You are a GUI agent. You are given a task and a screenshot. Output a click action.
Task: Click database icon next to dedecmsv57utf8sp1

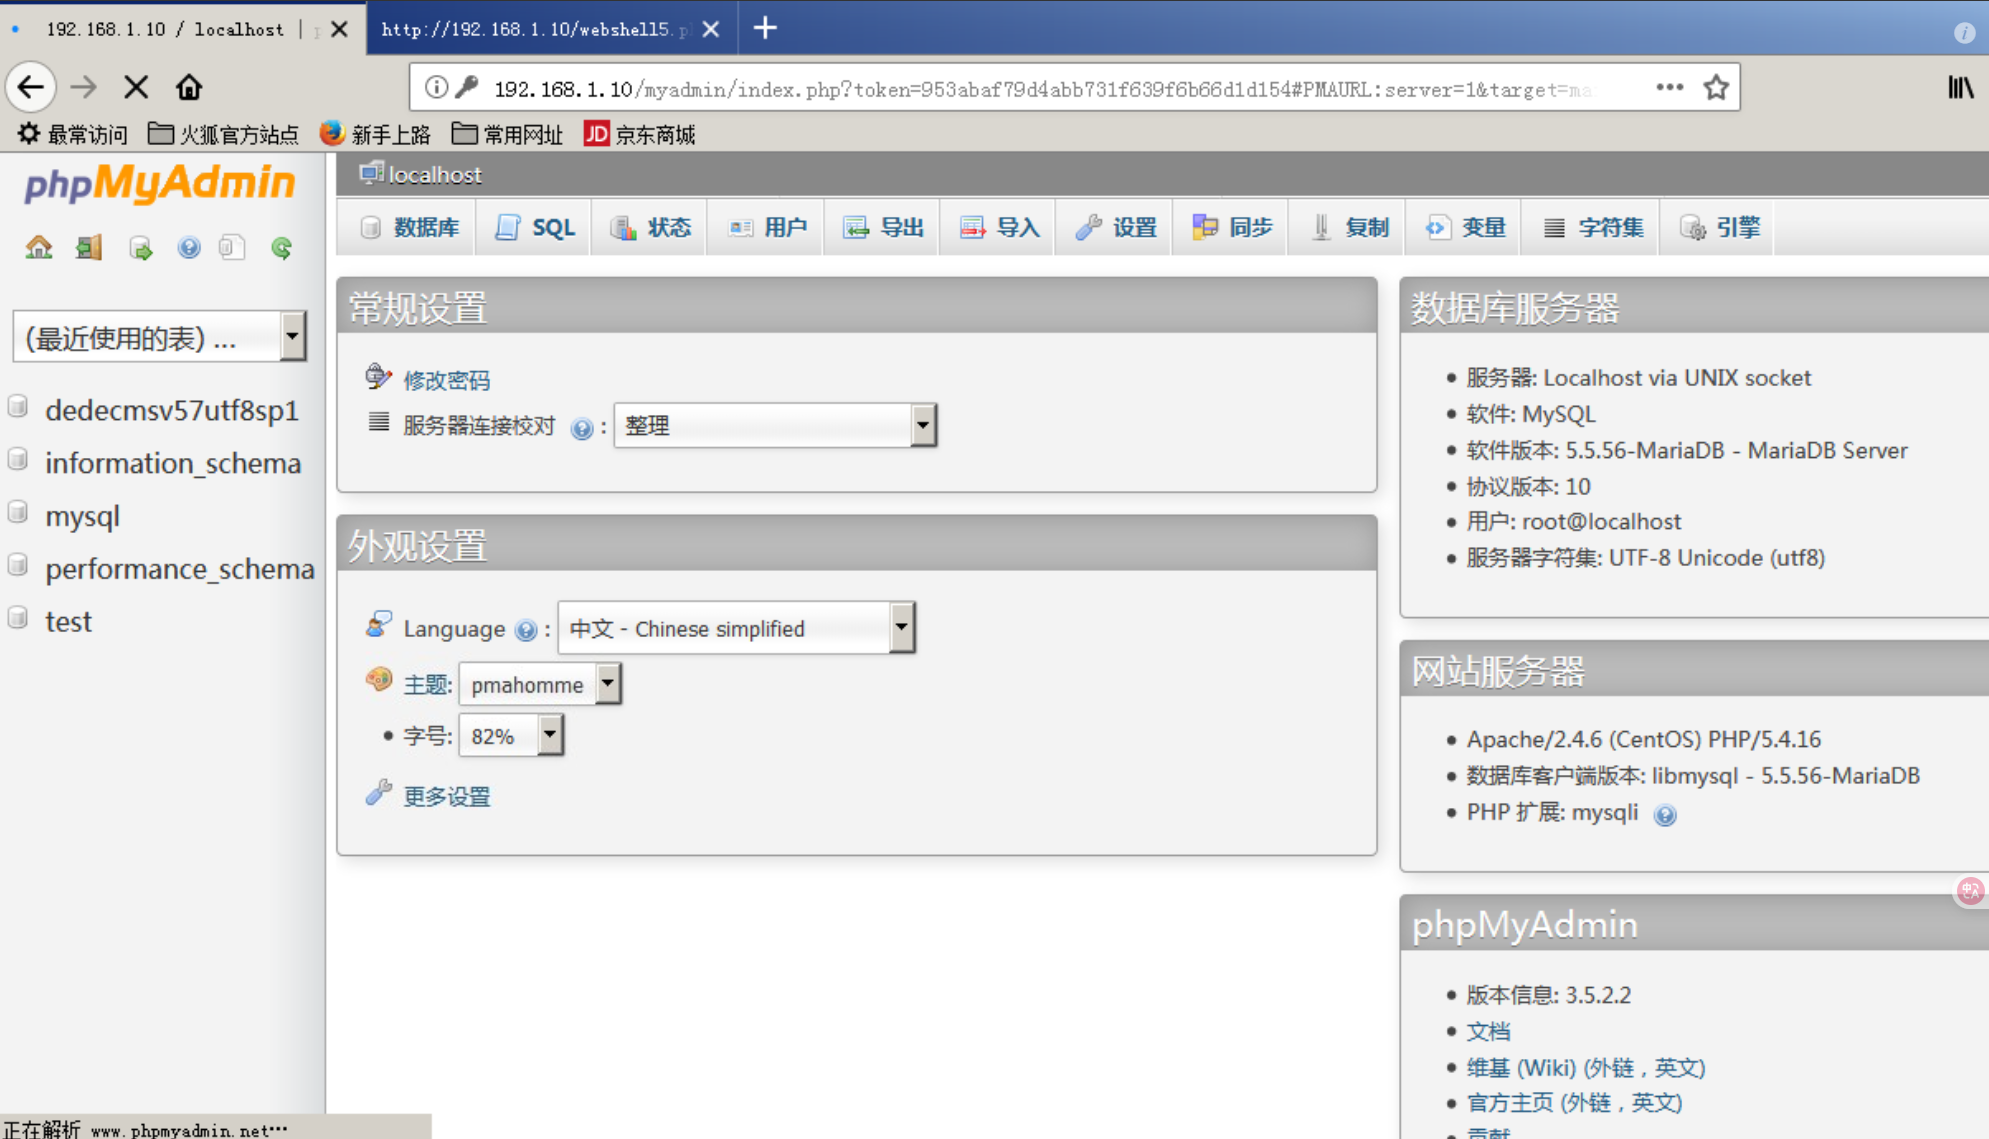(18, 407)
